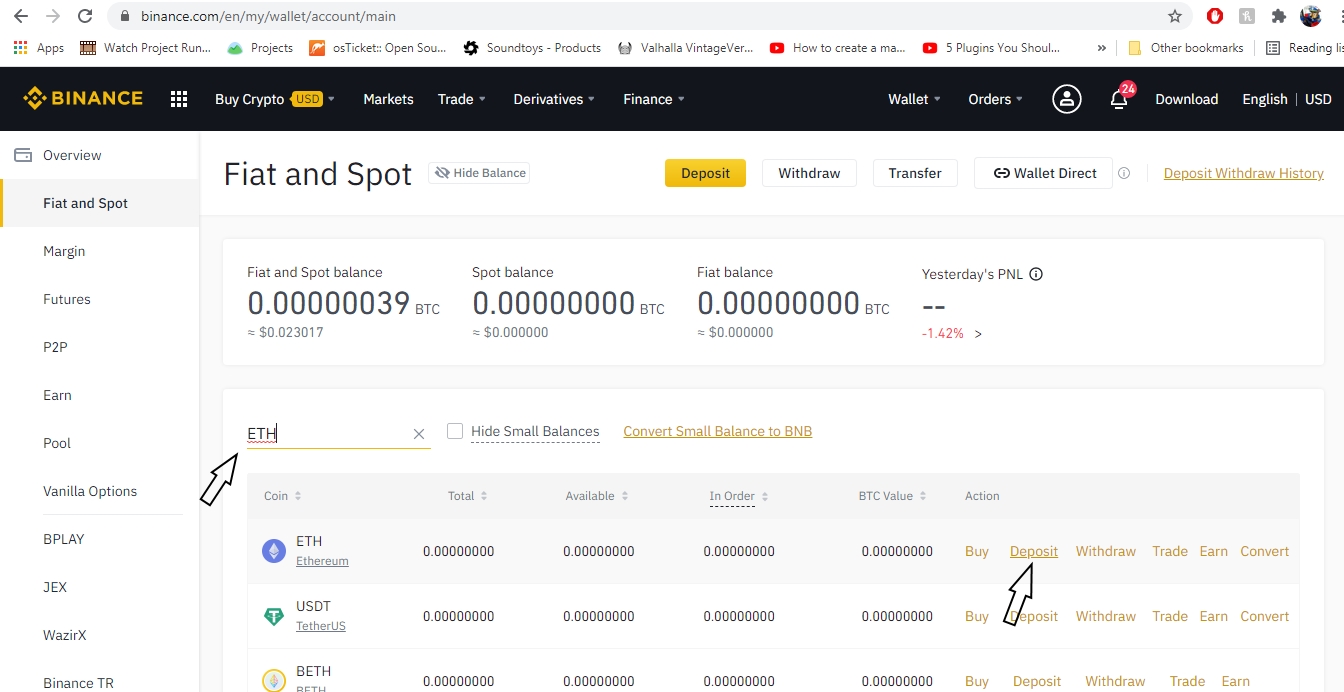Toggle Hide Balance
The height and width of the screenshot is (692, 1344).
coord(479,173)
